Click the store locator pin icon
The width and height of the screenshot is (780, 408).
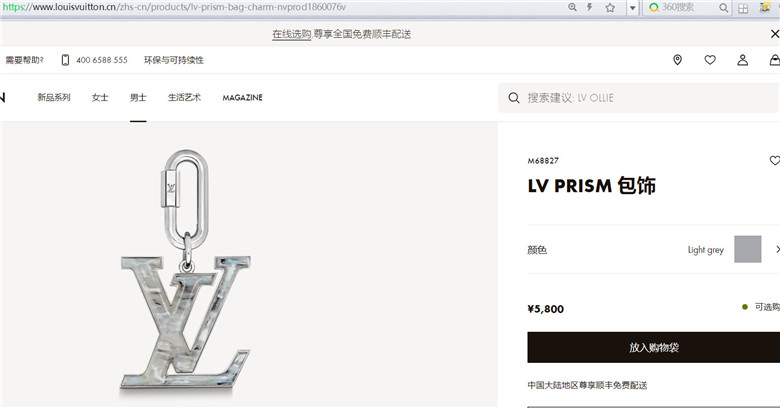coord(677,60)
